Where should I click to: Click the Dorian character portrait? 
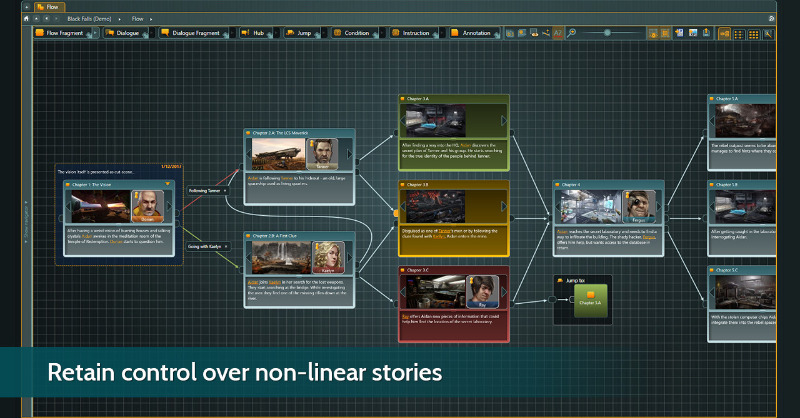tap(147, 206)
